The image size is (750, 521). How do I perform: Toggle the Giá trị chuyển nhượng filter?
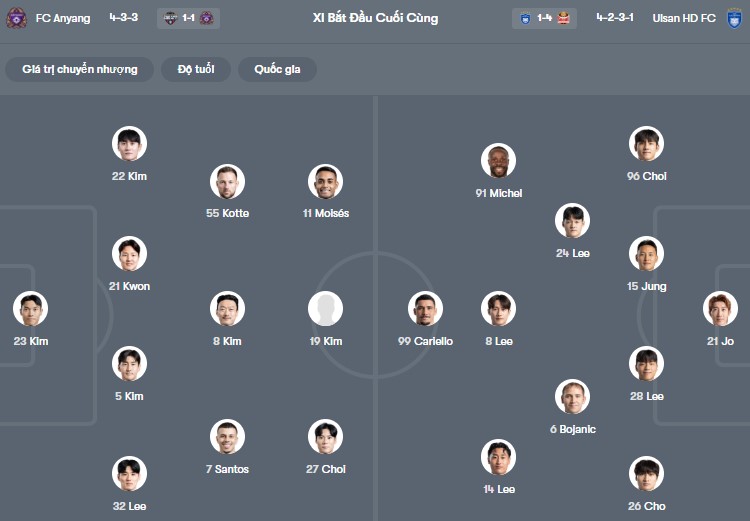coord(80,69)
